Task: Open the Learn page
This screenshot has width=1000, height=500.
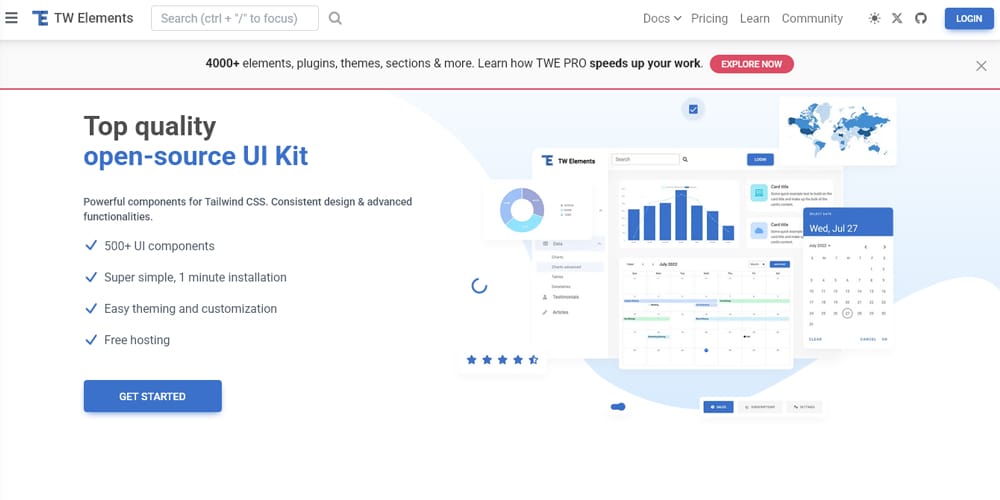Action: [754, 18]
